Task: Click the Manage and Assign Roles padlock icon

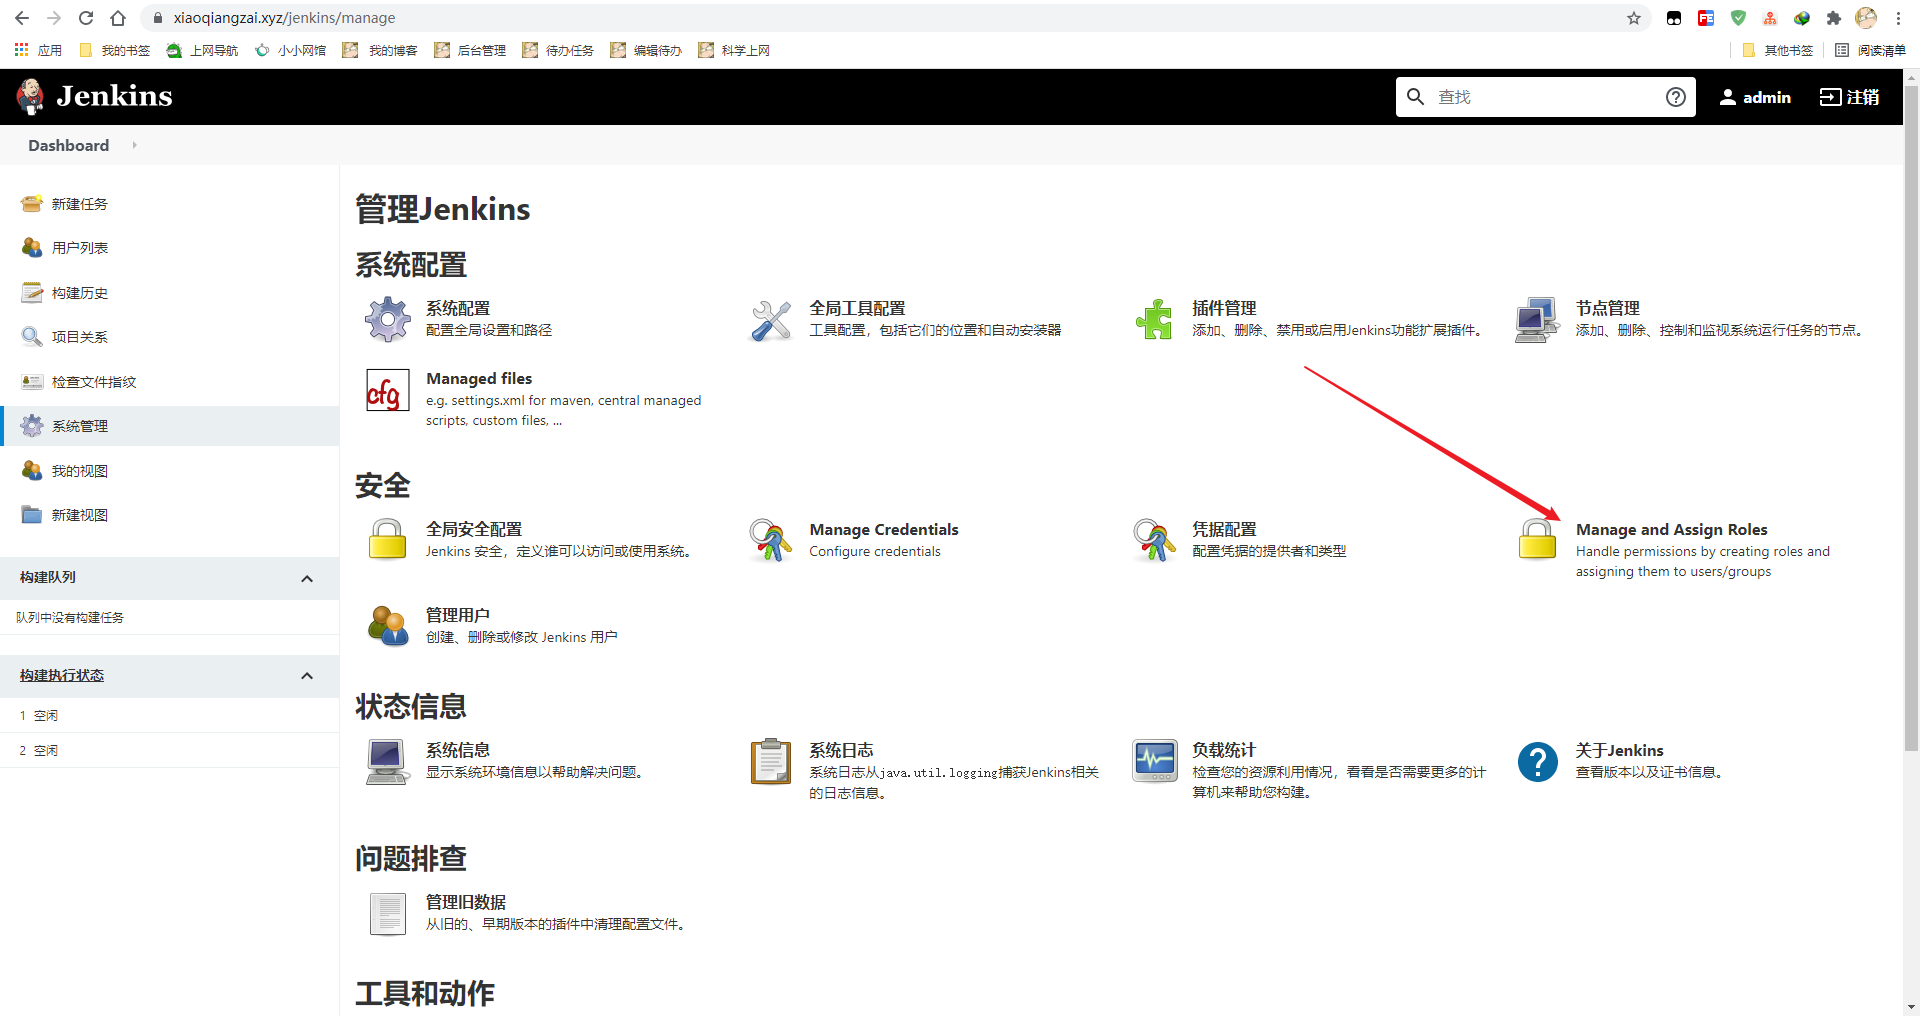Action: click(1537, 540)
